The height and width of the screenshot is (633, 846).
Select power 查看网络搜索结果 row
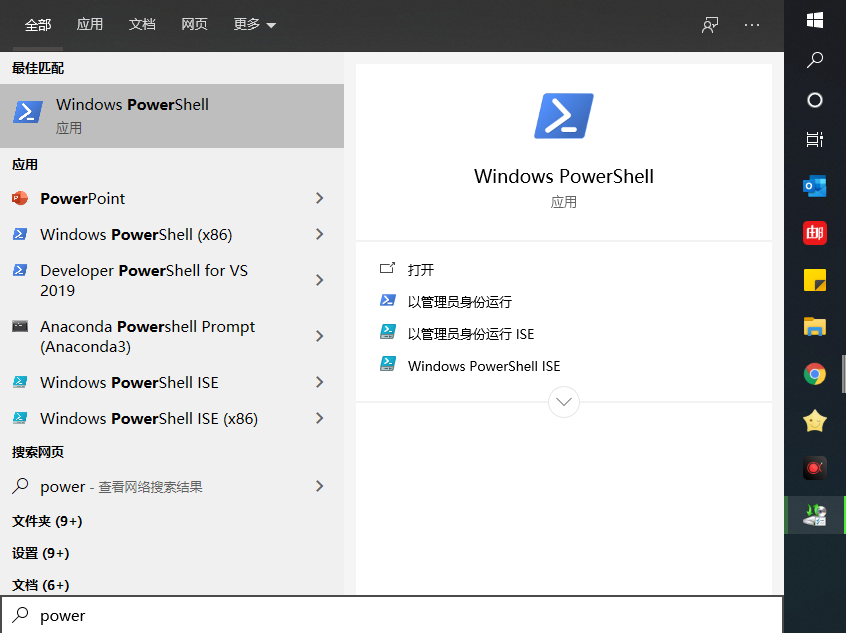172,486
